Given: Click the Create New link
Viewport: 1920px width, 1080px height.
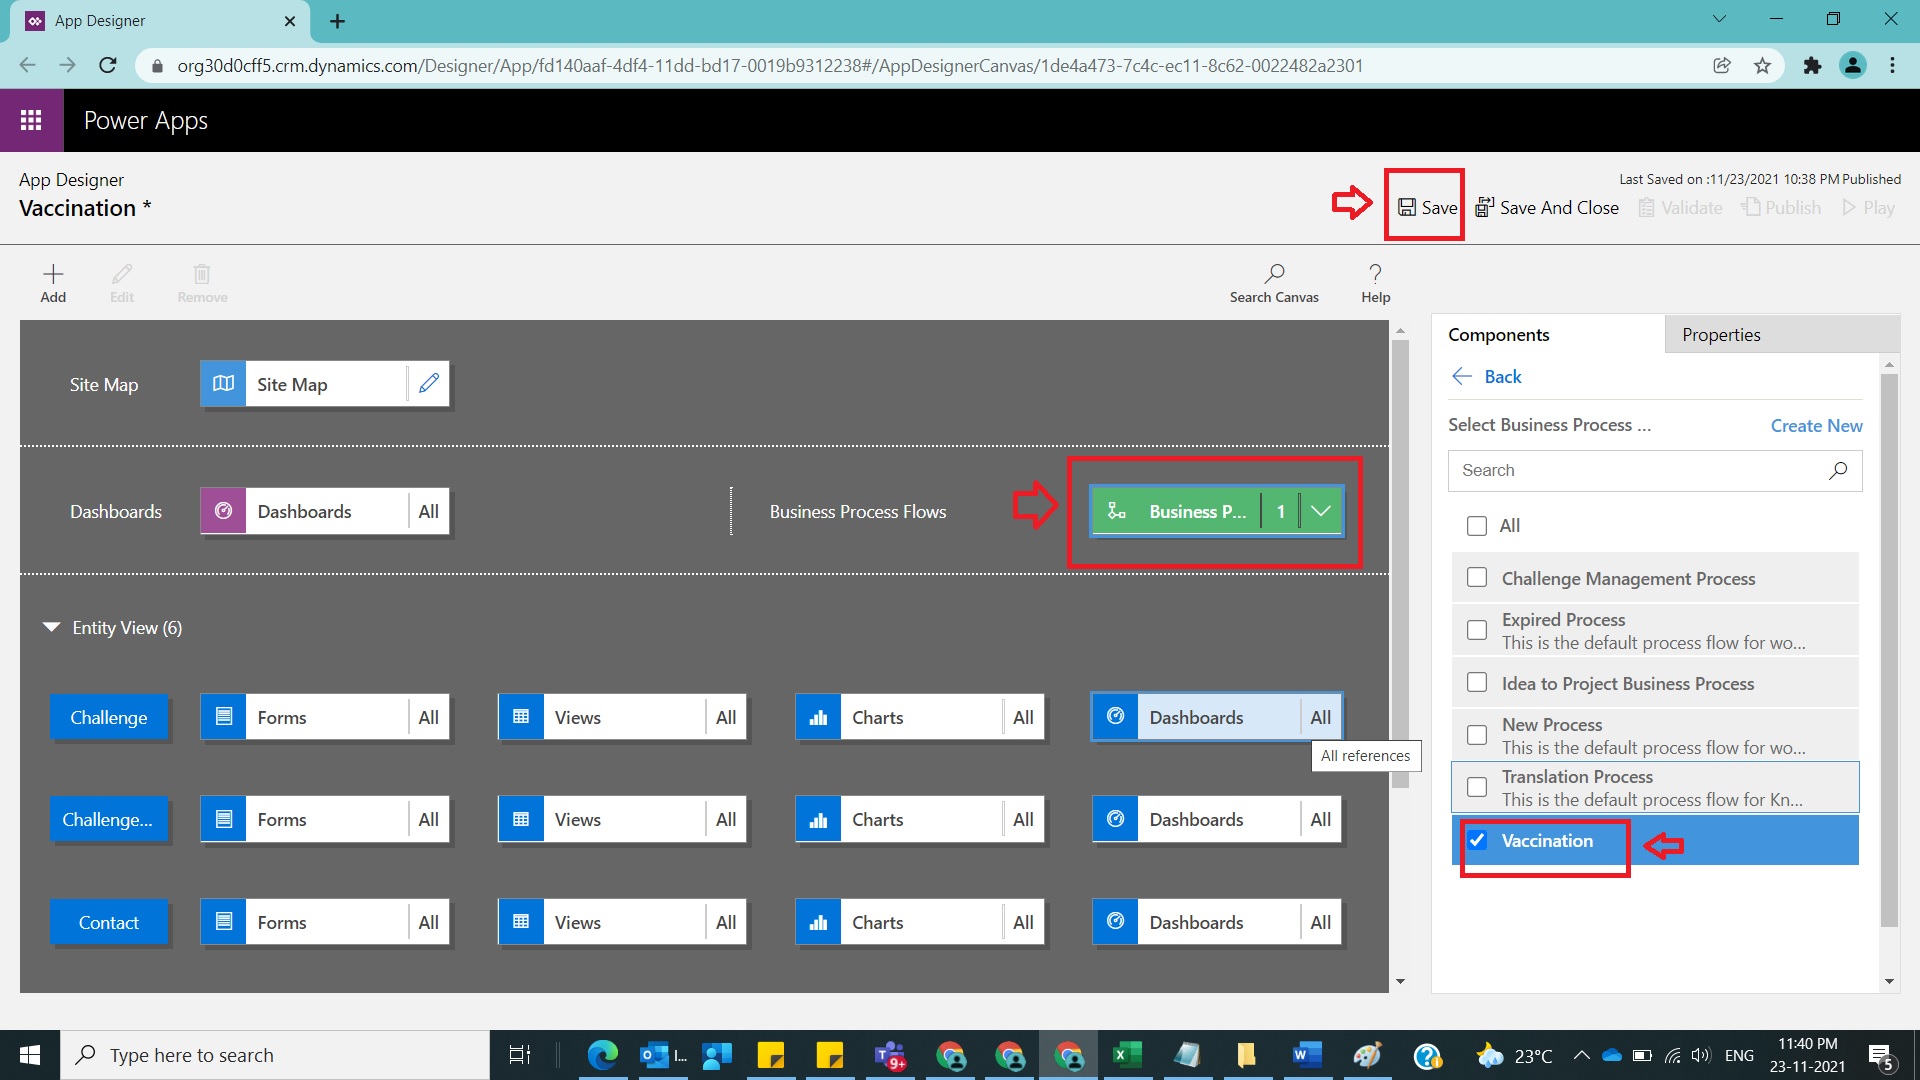Looking at the screenshot, I should pos(1815,425).
